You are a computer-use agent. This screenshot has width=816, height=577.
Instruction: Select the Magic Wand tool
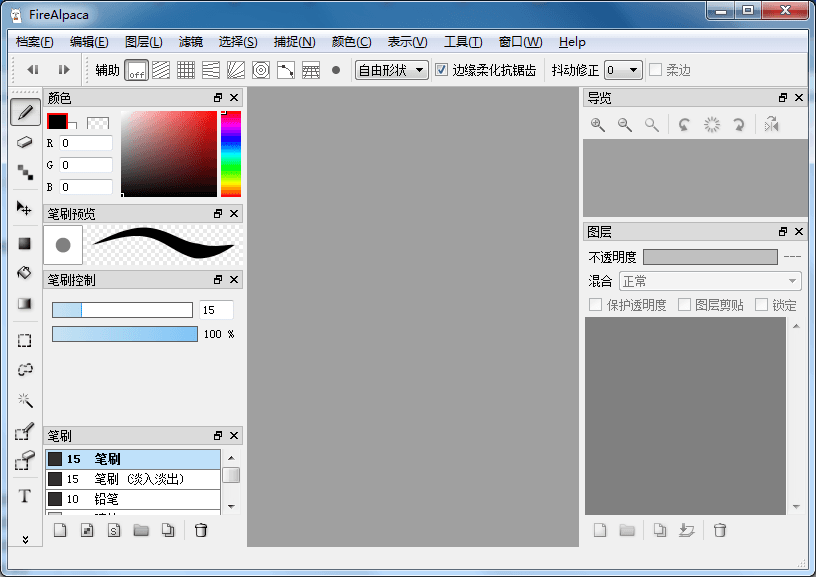click(25, 400)
